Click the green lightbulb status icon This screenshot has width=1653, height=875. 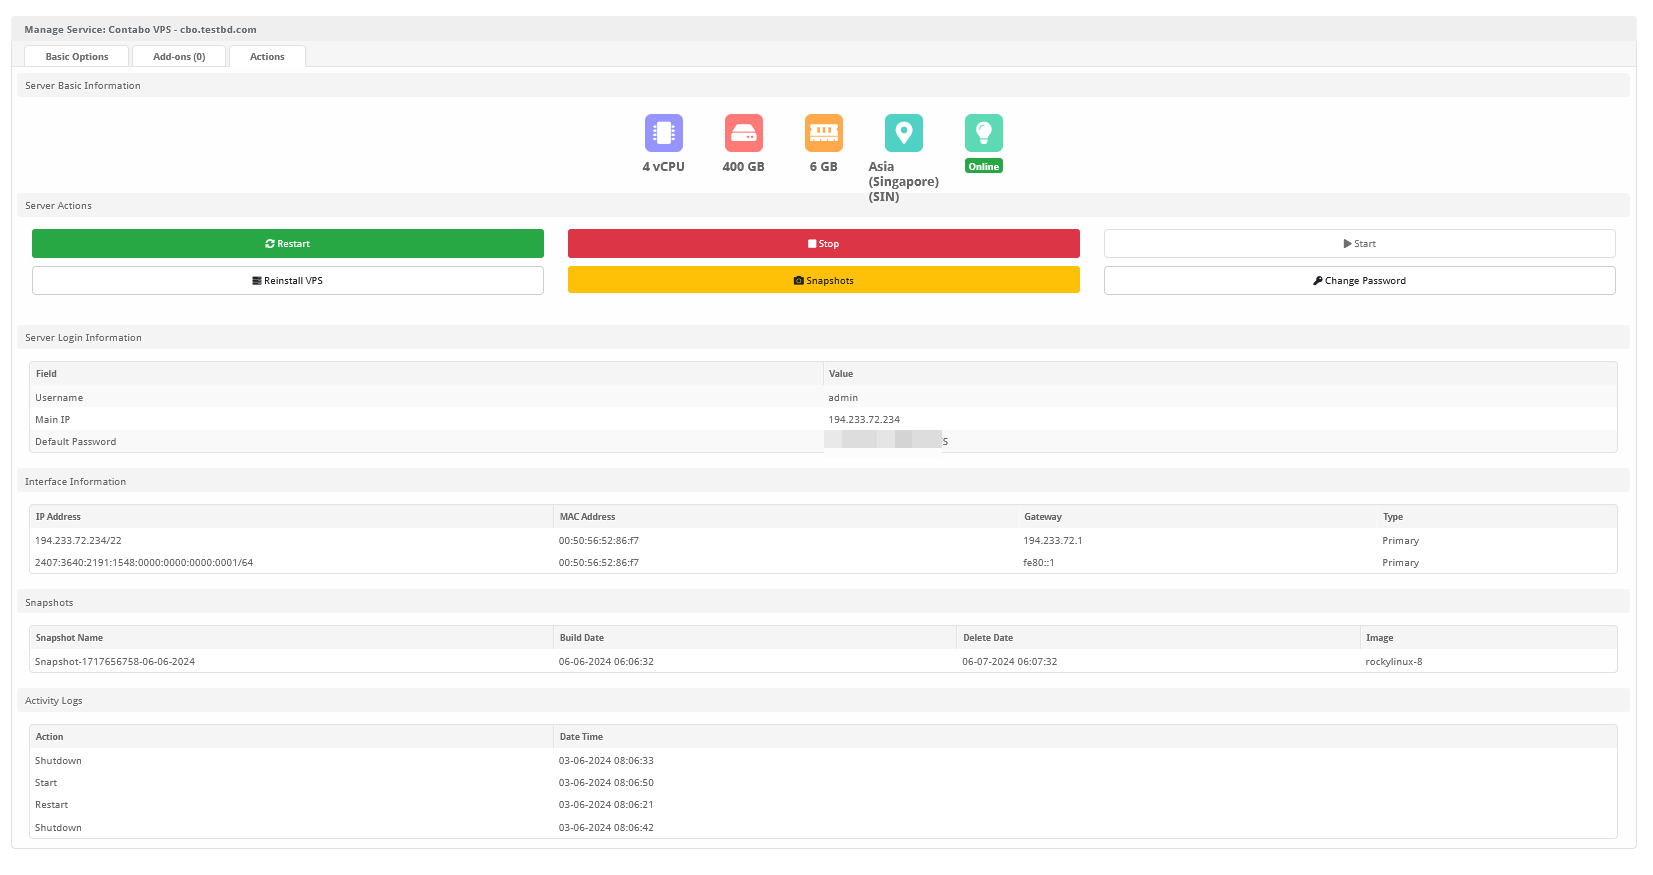pyautogui.click(x=983, y=133)
